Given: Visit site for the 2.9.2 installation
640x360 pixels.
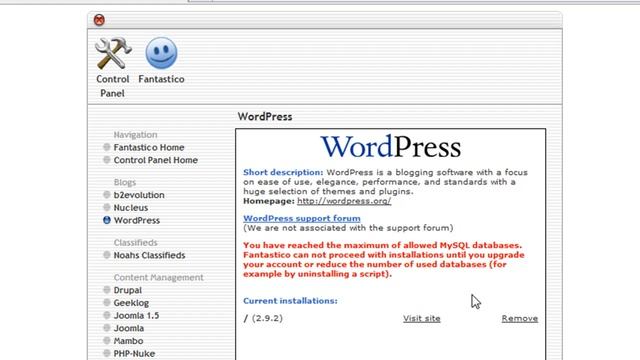Looking at the screenshot, I should tap(422, 318).
